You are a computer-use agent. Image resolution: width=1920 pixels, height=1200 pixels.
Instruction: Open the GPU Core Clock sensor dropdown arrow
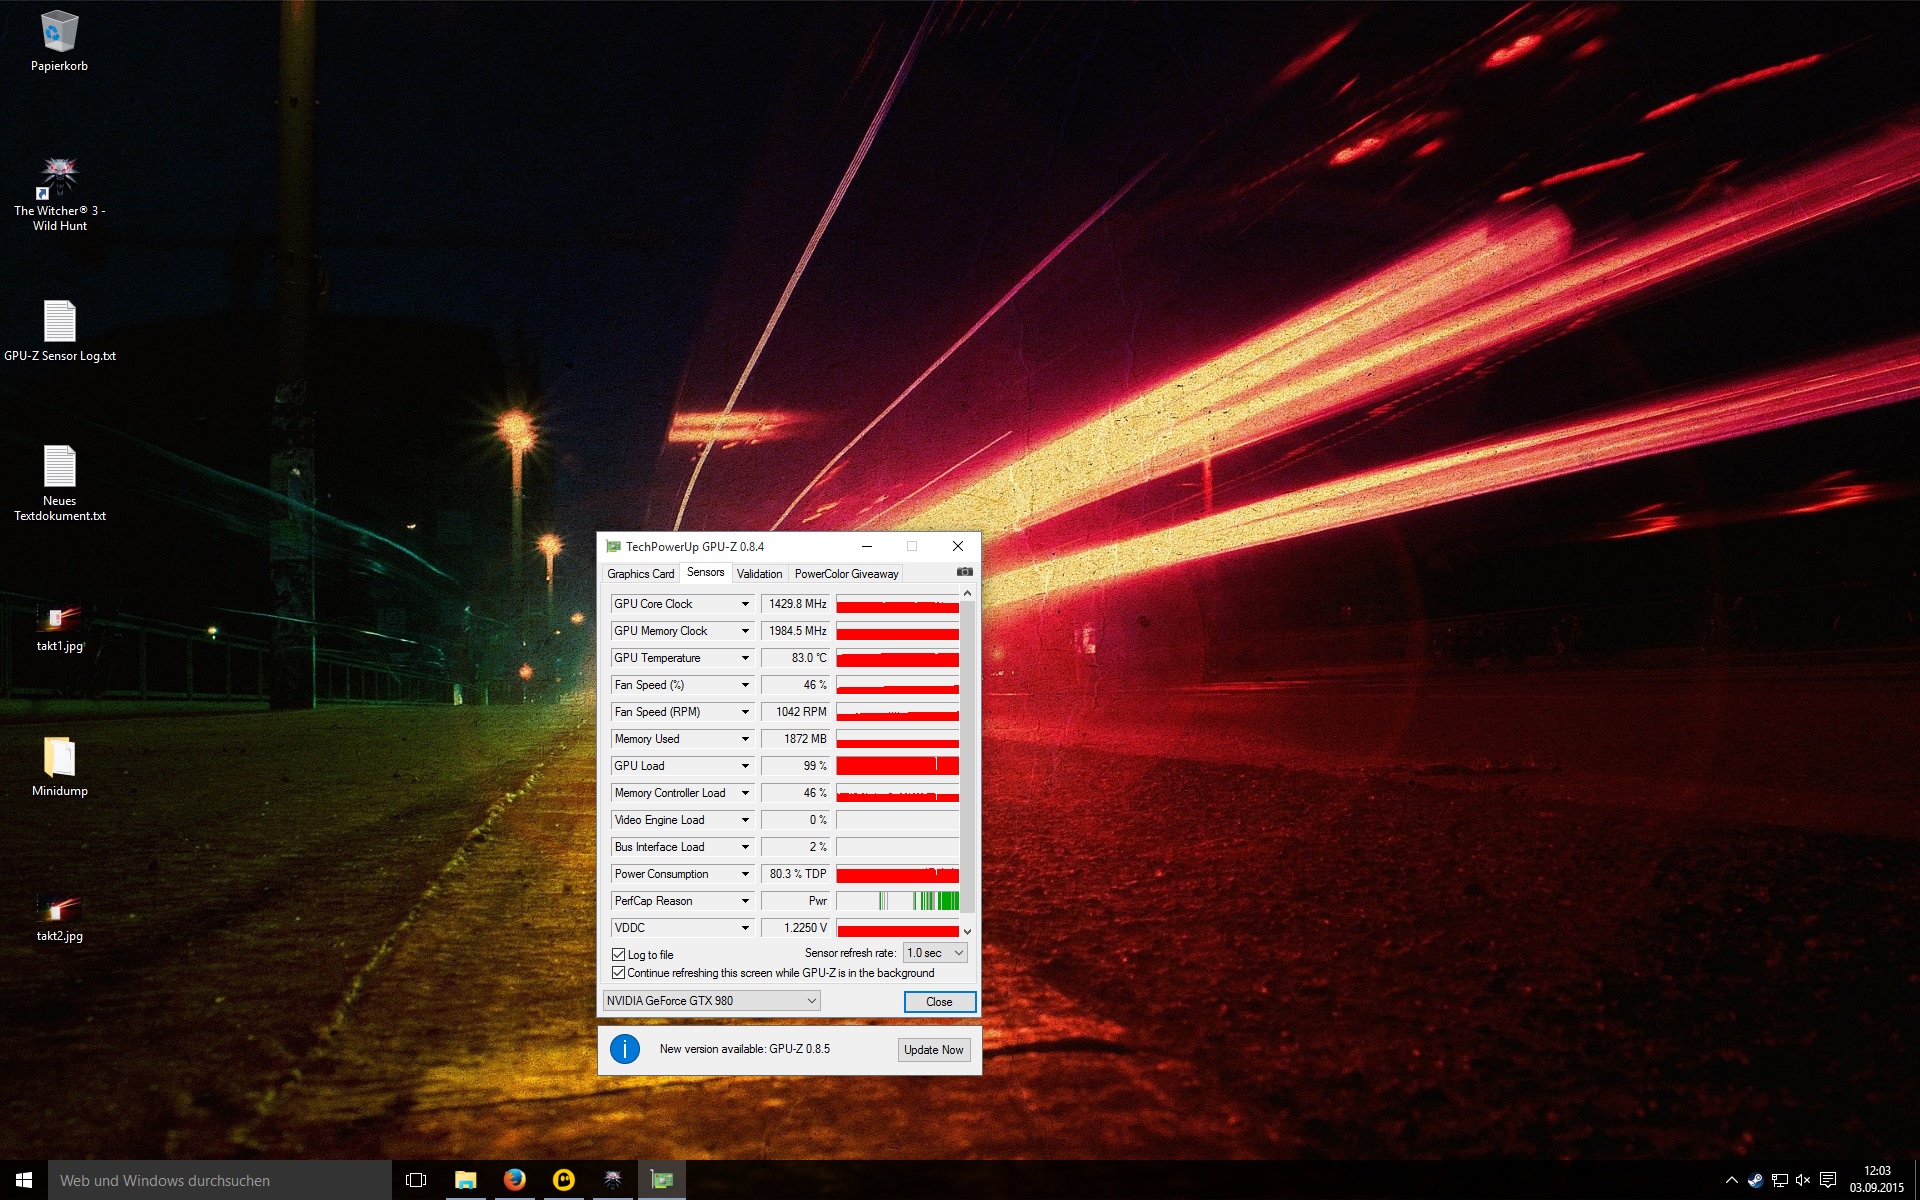tap(745, 604)
